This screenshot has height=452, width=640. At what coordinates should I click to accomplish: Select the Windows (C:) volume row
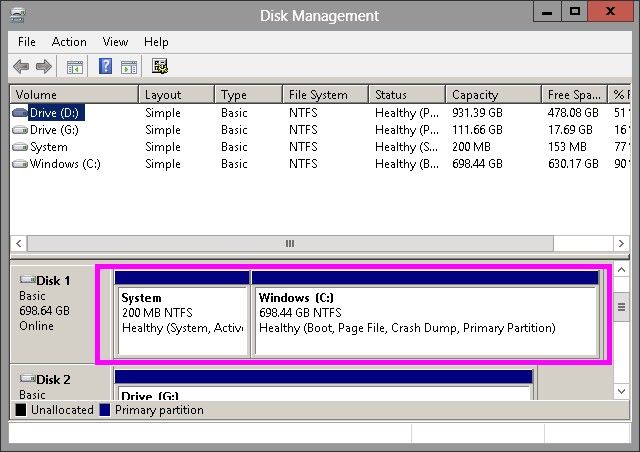[x=68, y=164]
